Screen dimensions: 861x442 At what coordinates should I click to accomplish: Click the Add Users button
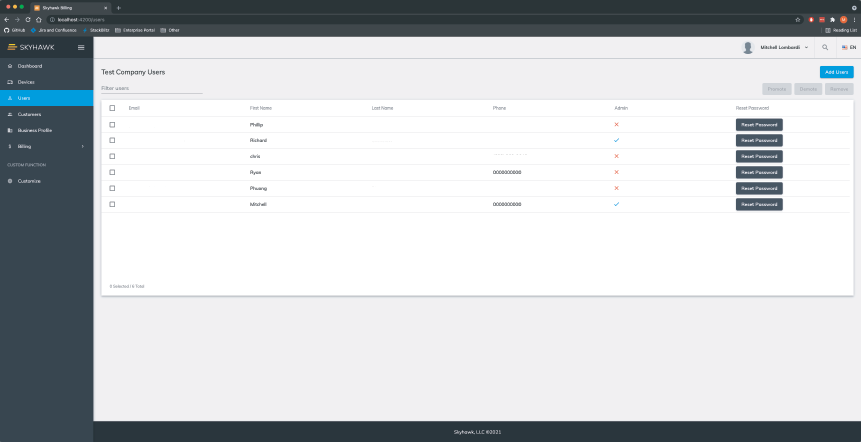coord(836,72)
